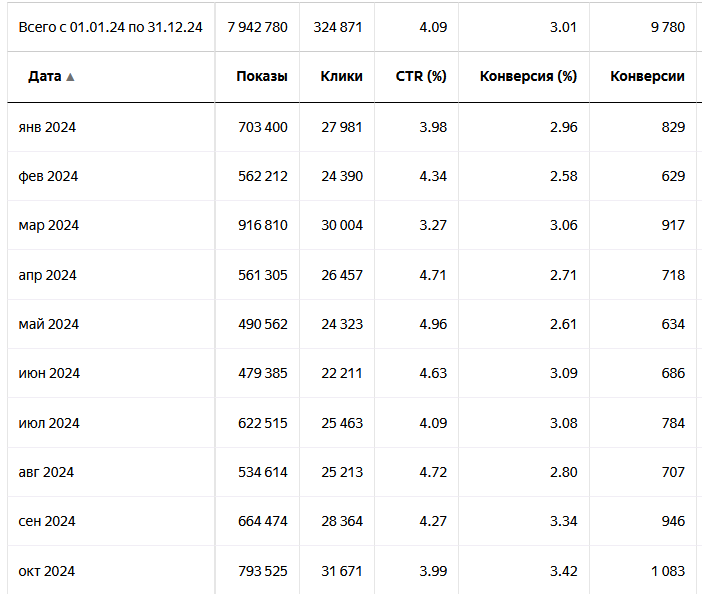Click the total period row label

[110, 27]
